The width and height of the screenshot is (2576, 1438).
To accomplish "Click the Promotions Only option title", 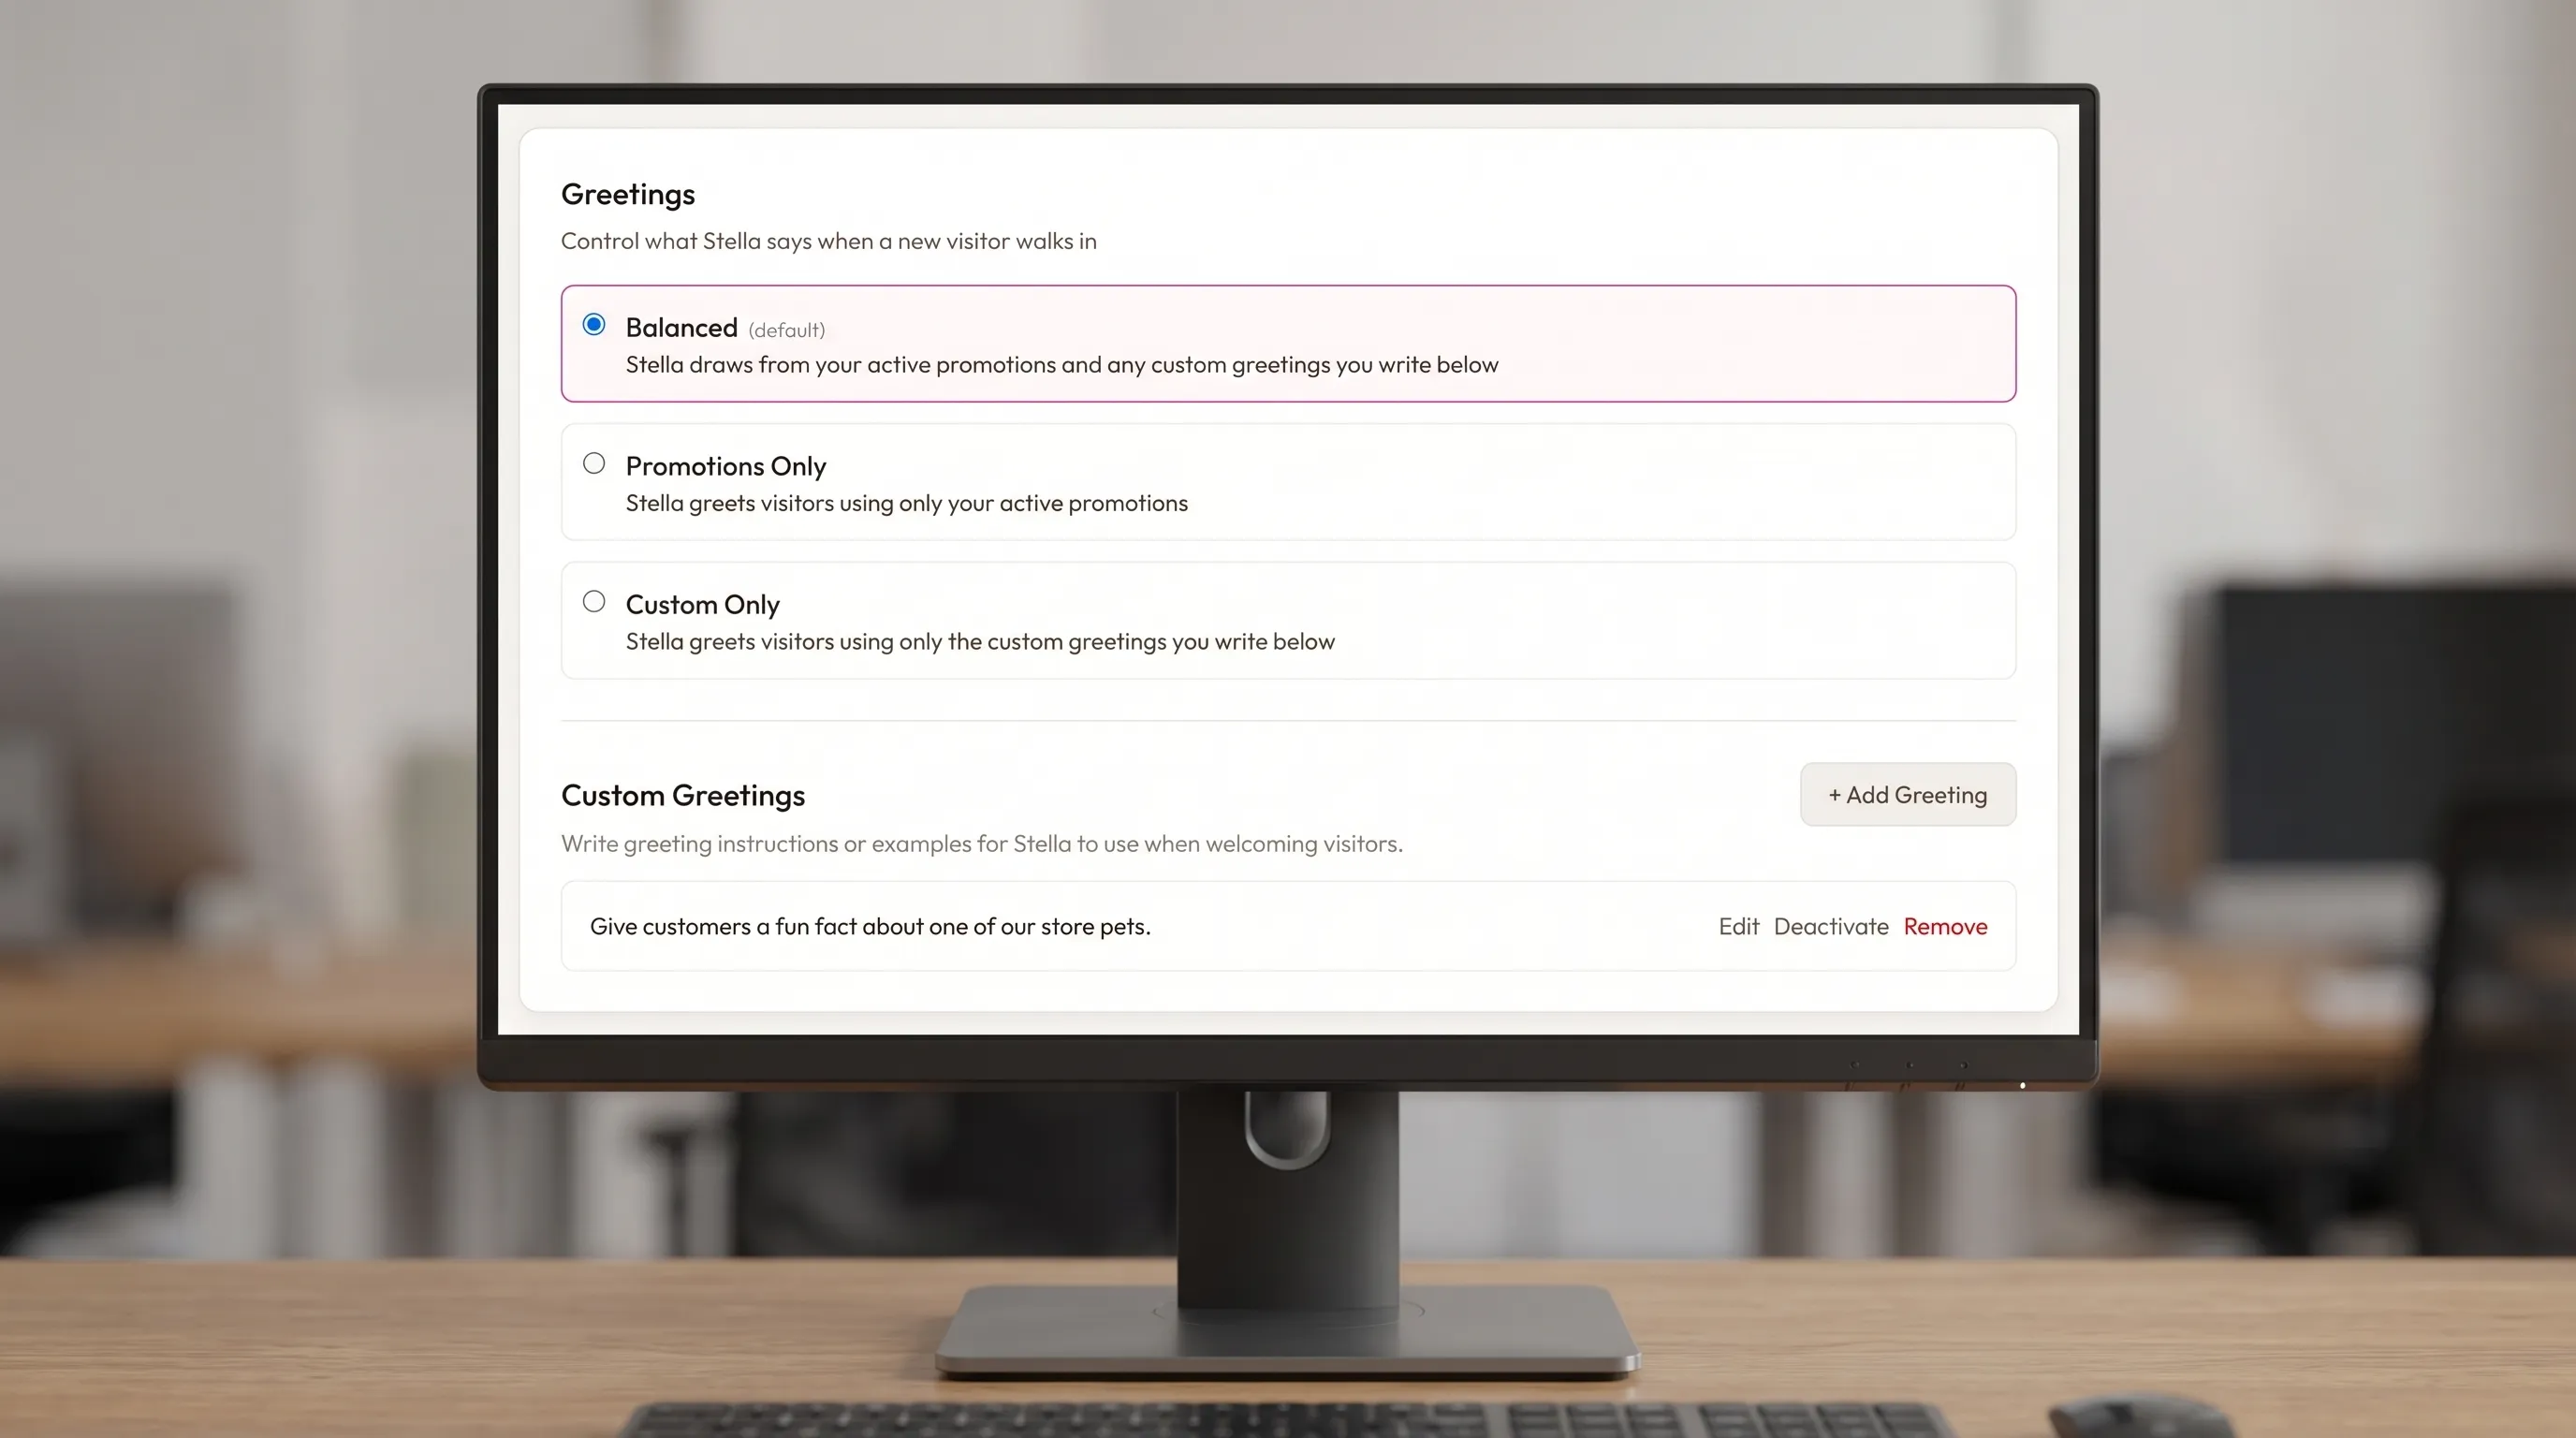I will [x=726, y=466].
